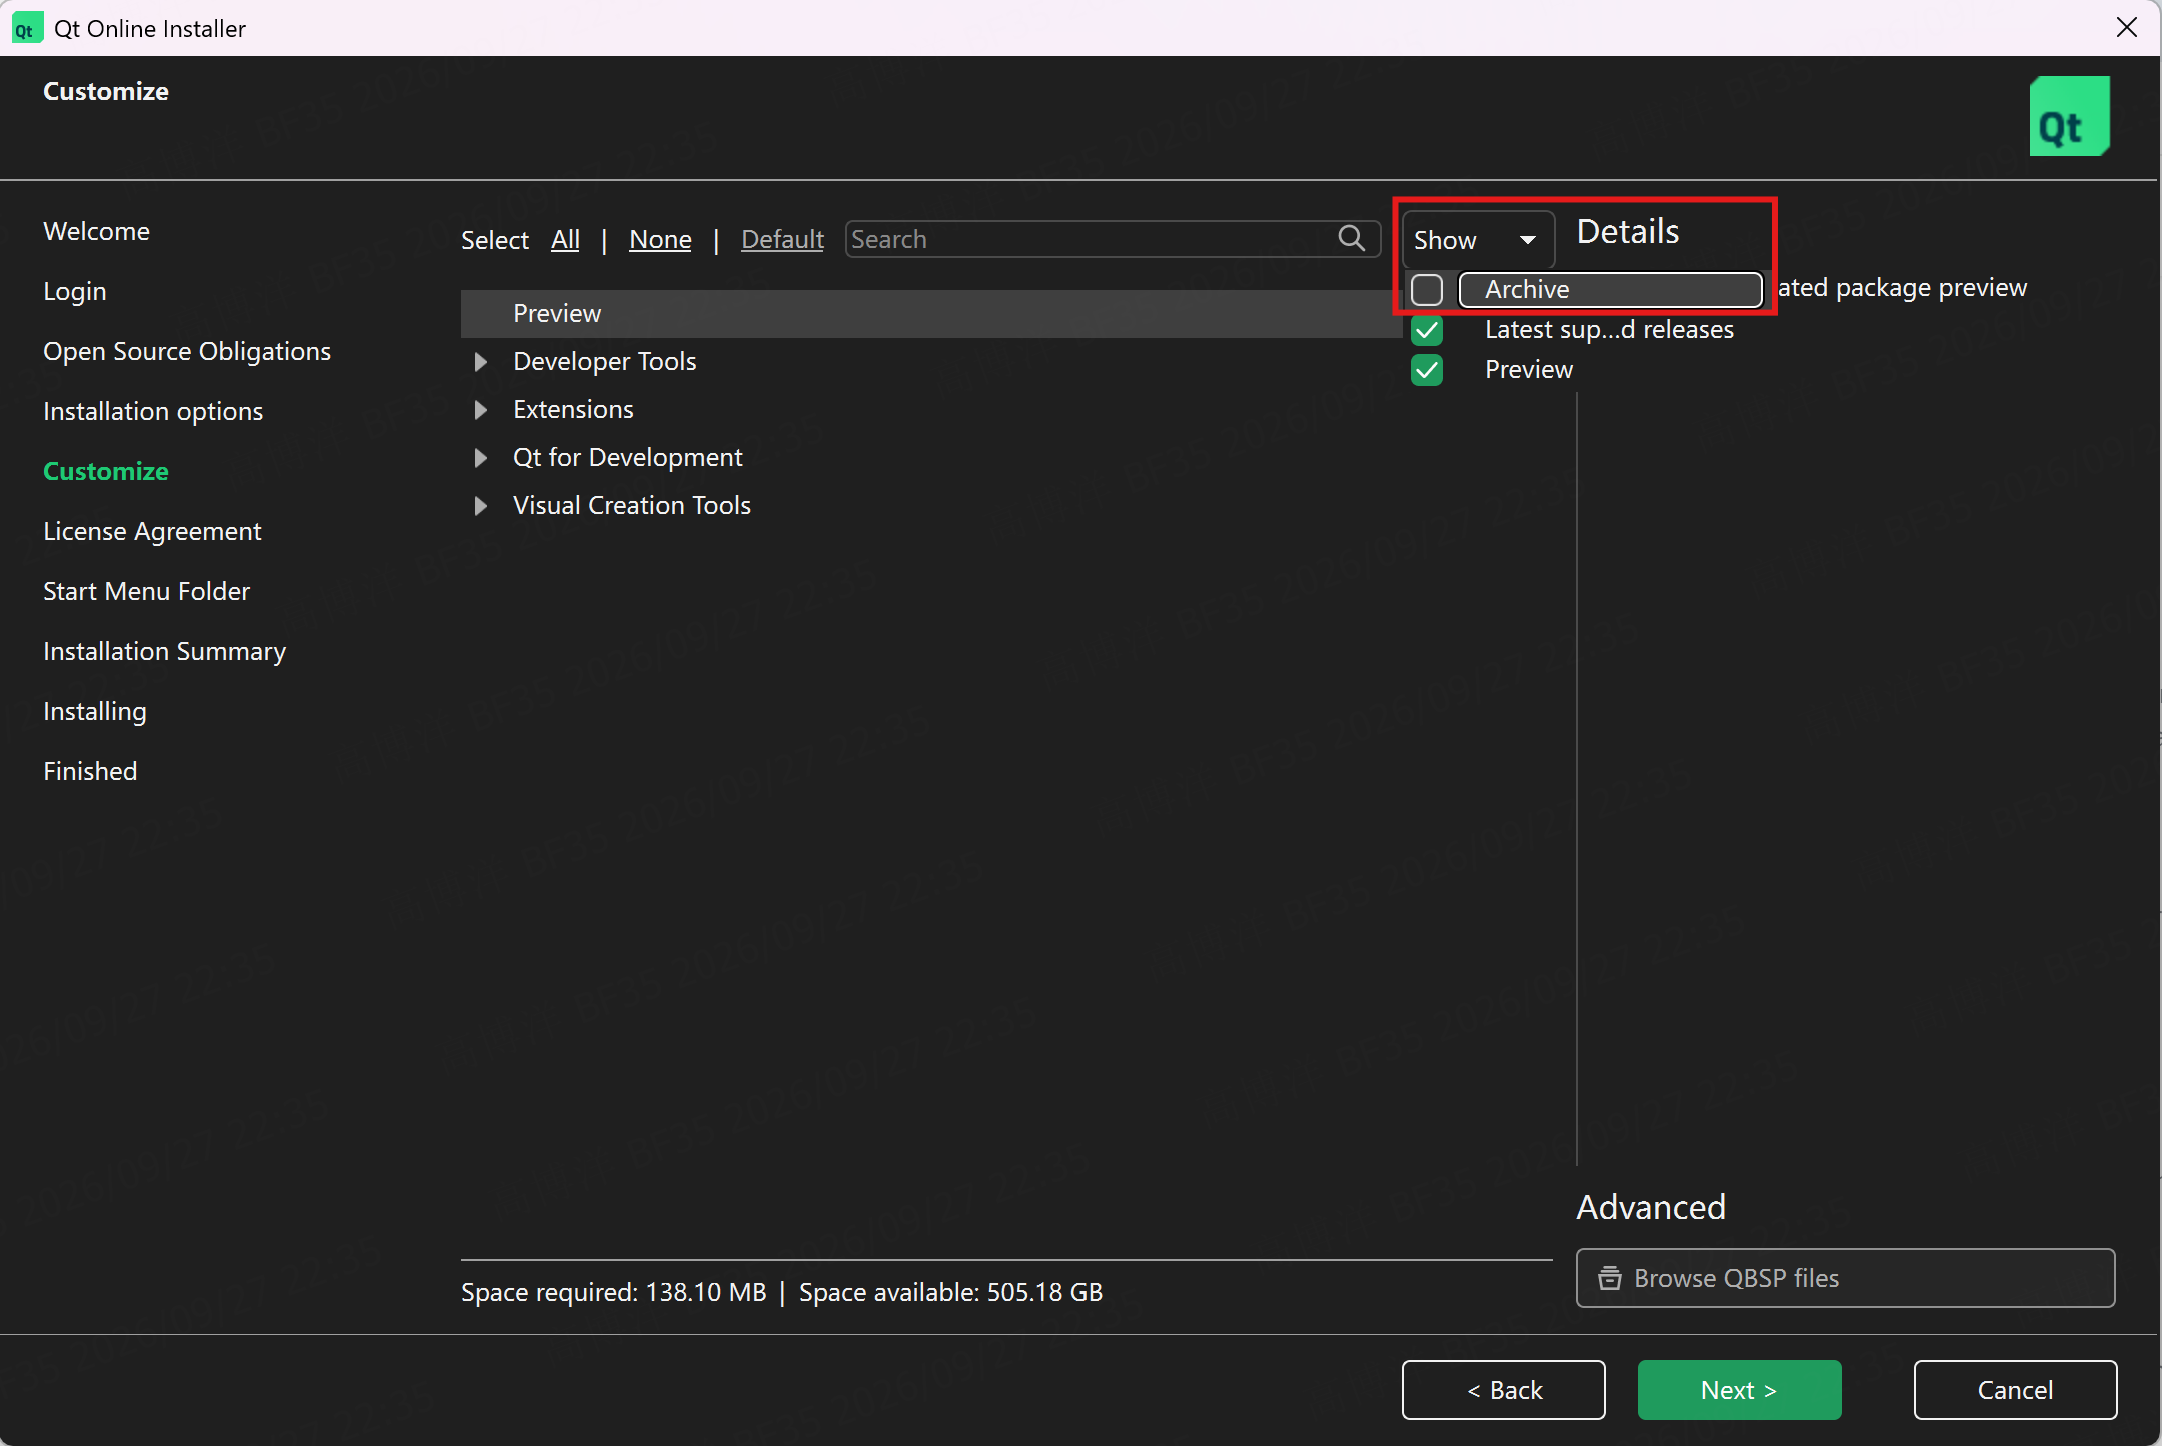Open the Installation Summary step
The image size is (2162, 1446).
point(164,651)
